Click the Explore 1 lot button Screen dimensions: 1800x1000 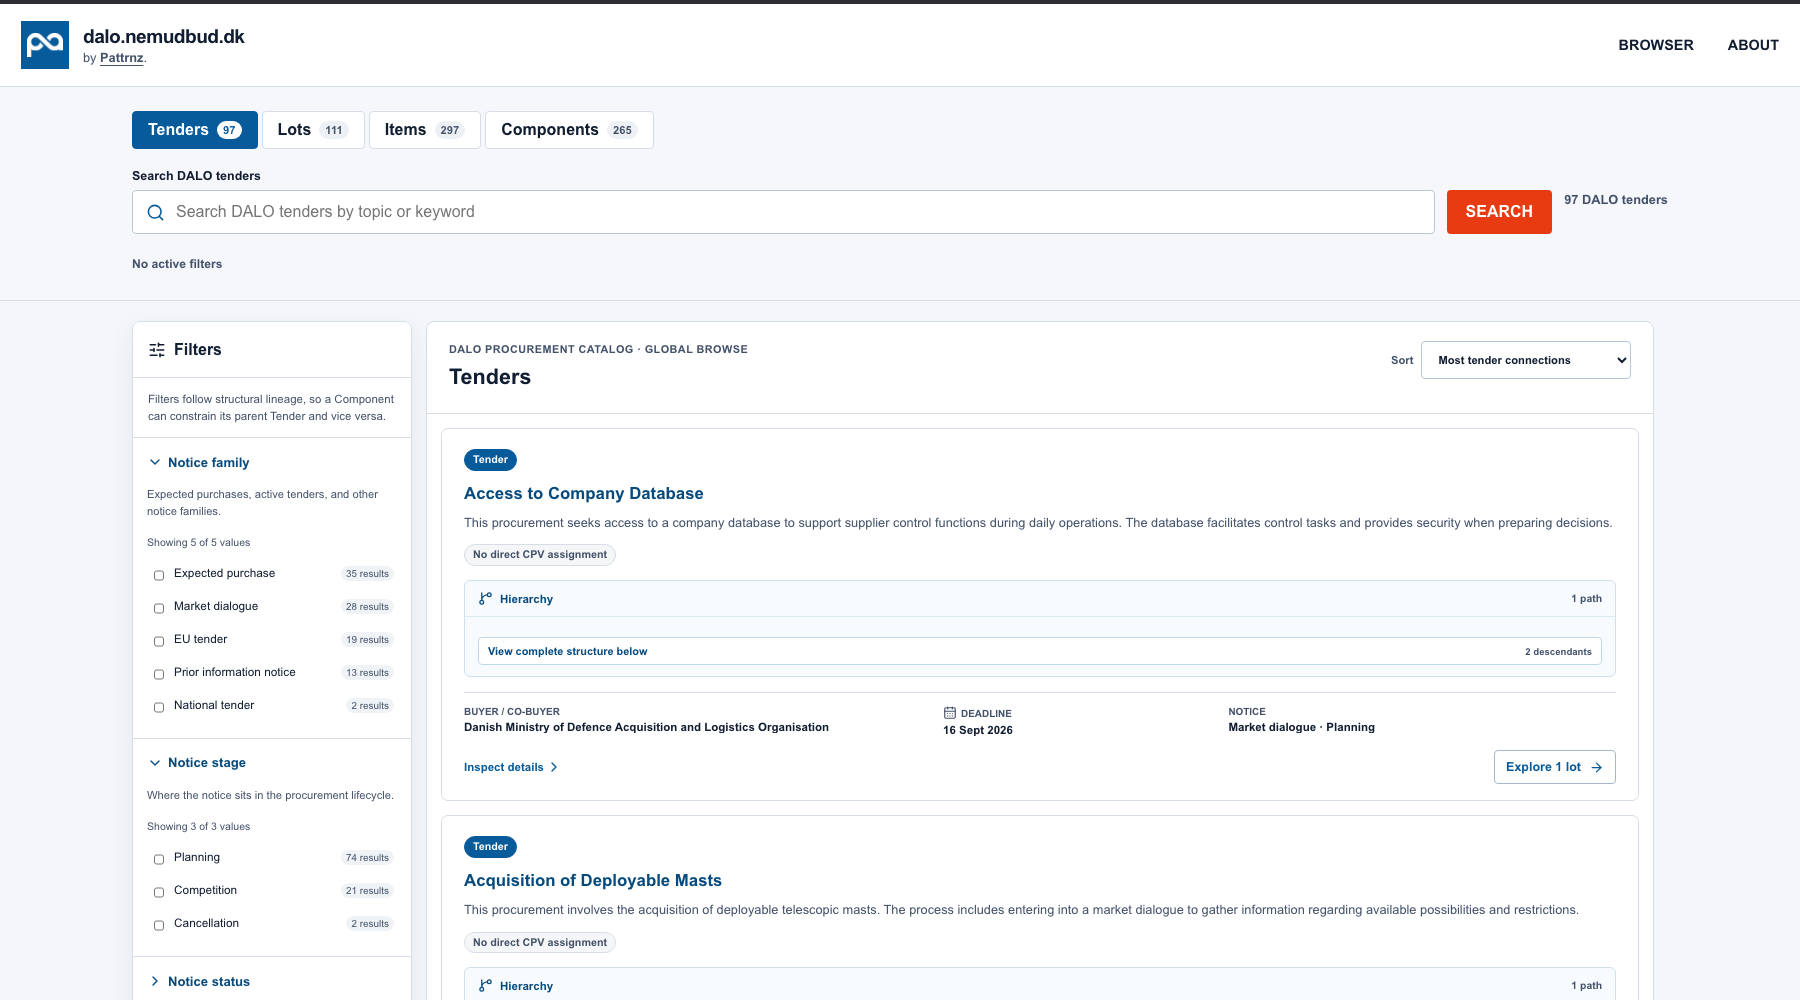pos(1554,767)
